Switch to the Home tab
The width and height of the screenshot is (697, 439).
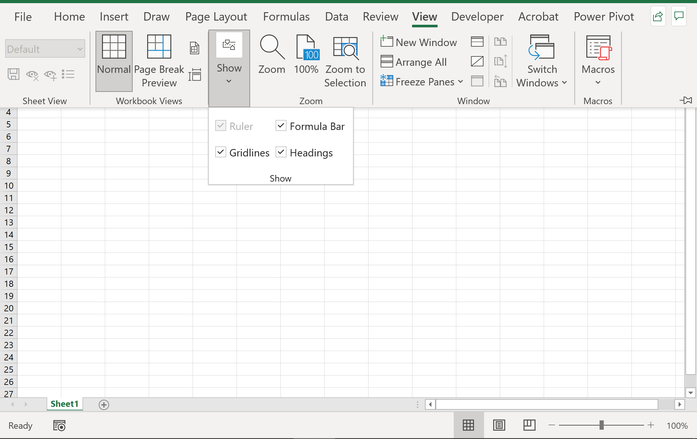pyautogui.click(x=69, y=17)
